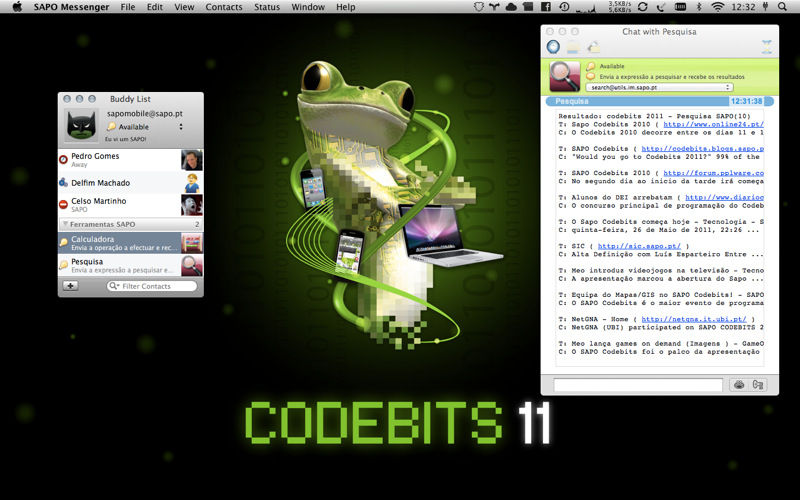The image size is (800, 500).
Task: Select the Calculadora contact
Action: click(x=131, y=243)
